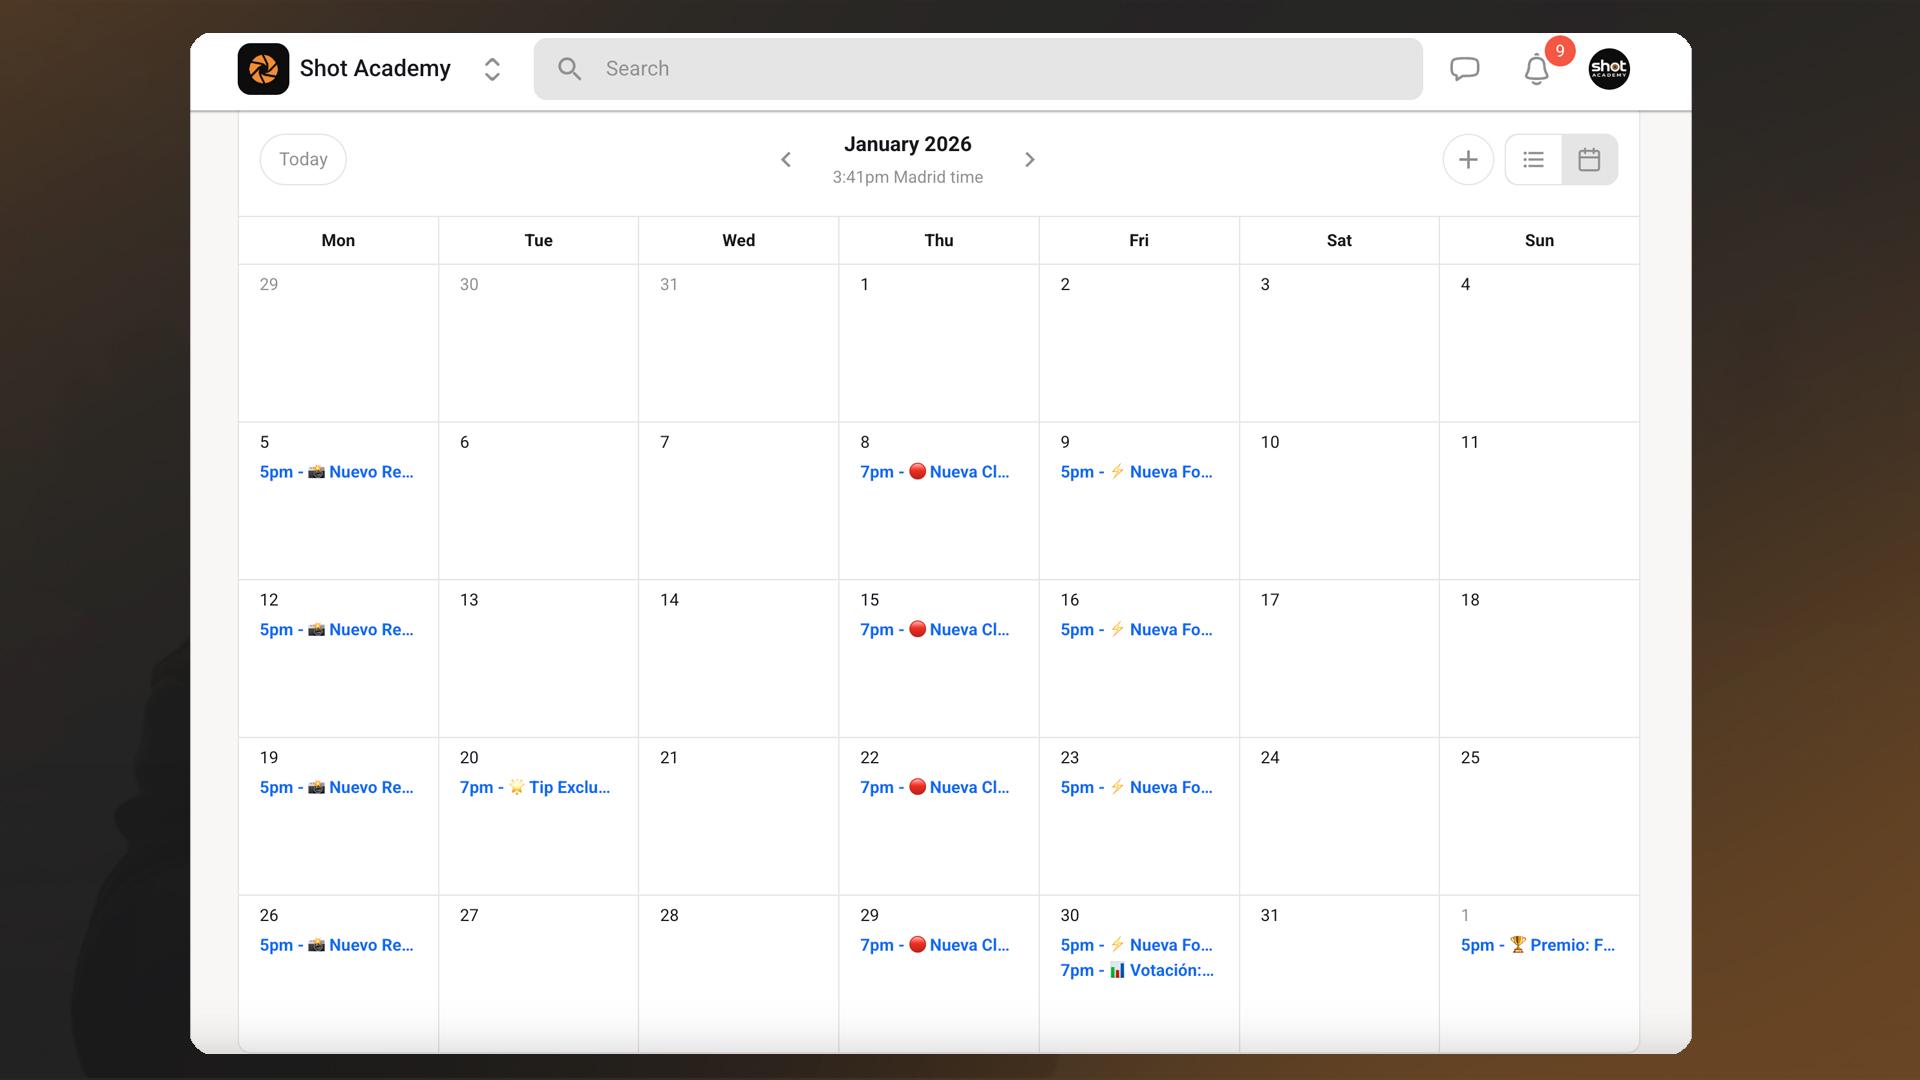This screenshot has width=1920, height=1080.
Task: Click the search magnifier icon
Action: [x=569, y=69]
